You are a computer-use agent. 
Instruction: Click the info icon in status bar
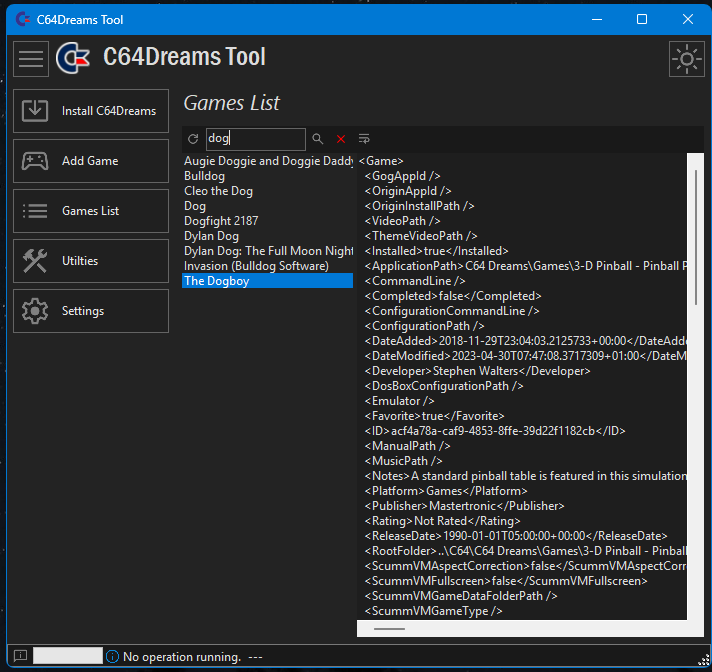tap(112, 656)
